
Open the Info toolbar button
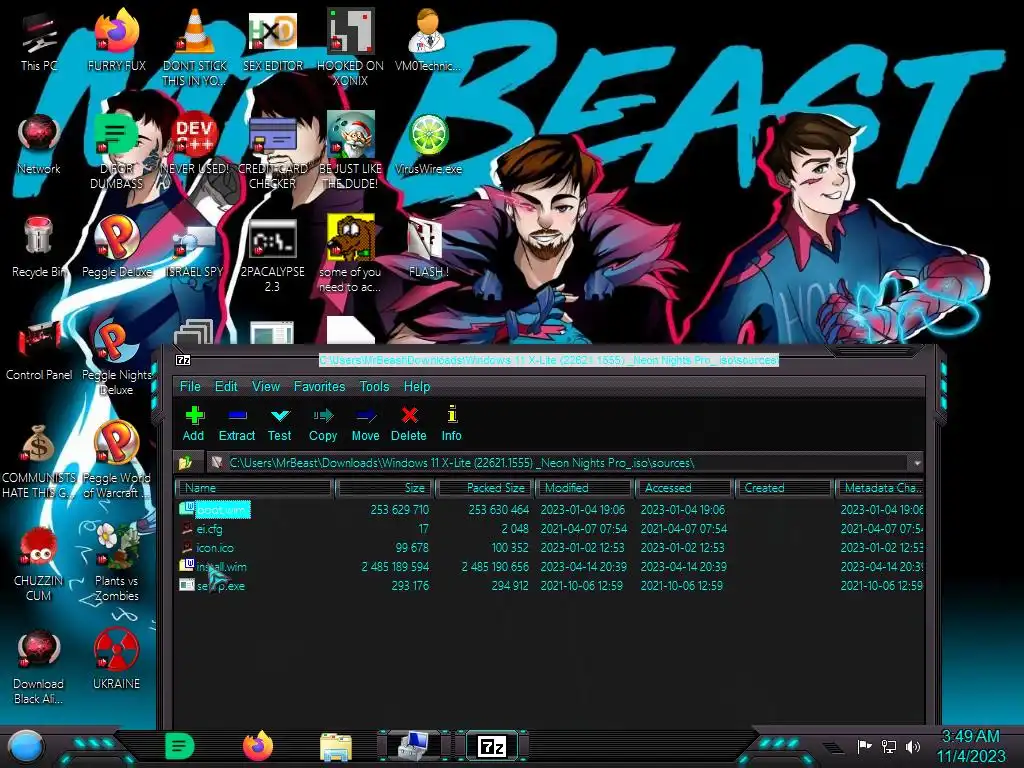(x=451, y=423)
